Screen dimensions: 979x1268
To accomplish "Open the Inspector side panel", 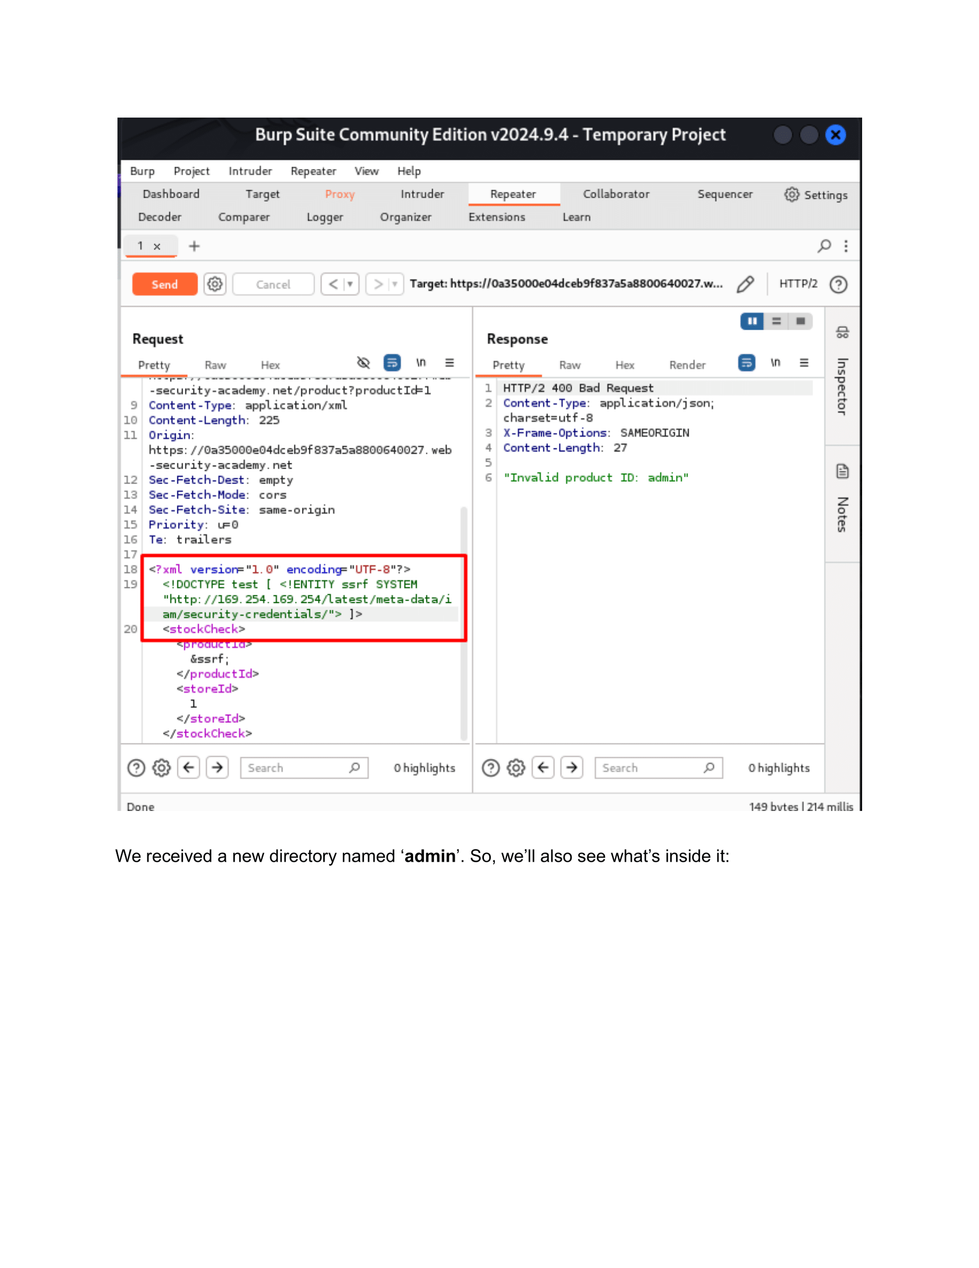I will pyautogui.click(x=842, y=371).
